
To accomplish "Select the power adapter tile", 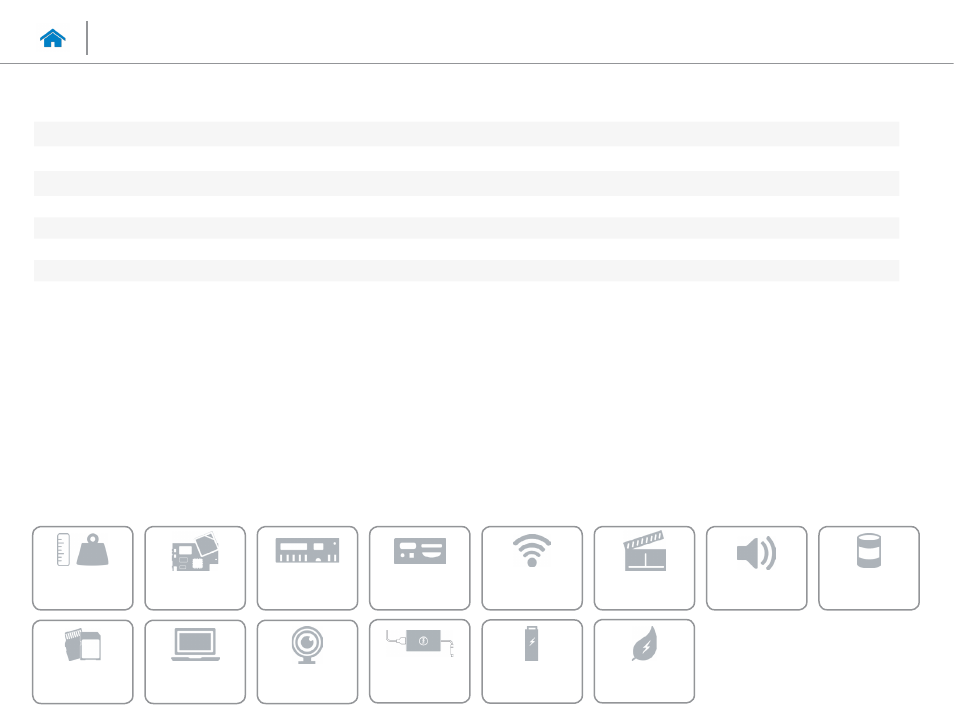I will pyautogui.click(x=420, y=661).
